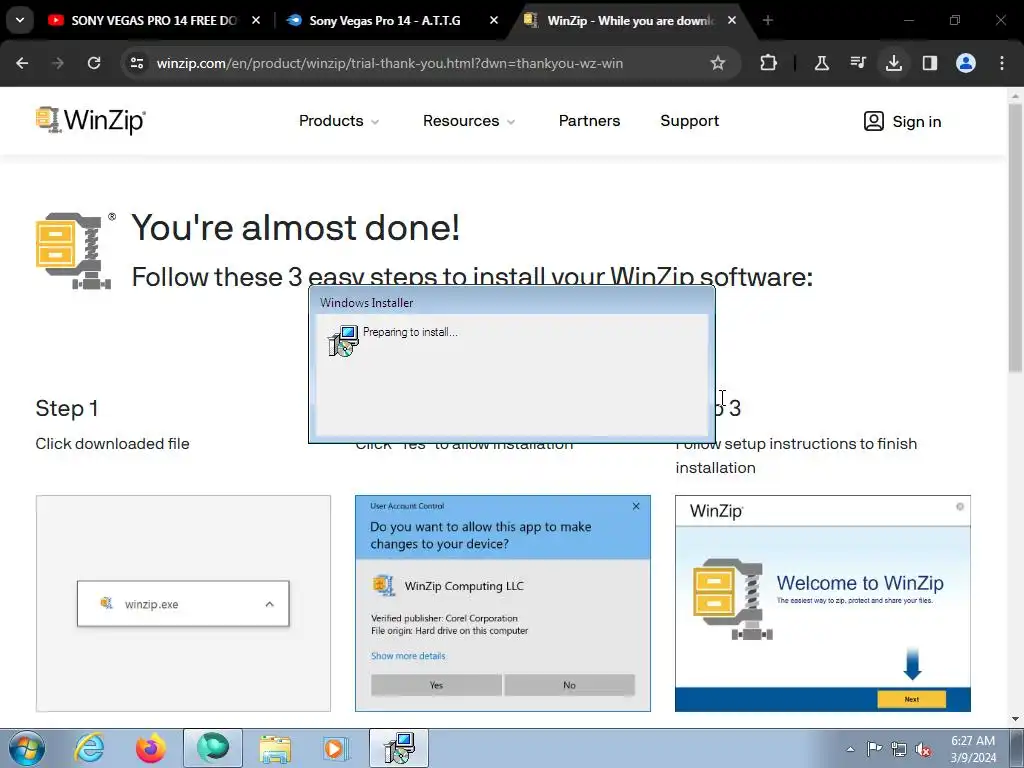The height and width of the screenshot is (768, 1024).
Task: Click the yellow Next button image
Action: (912, 699)
